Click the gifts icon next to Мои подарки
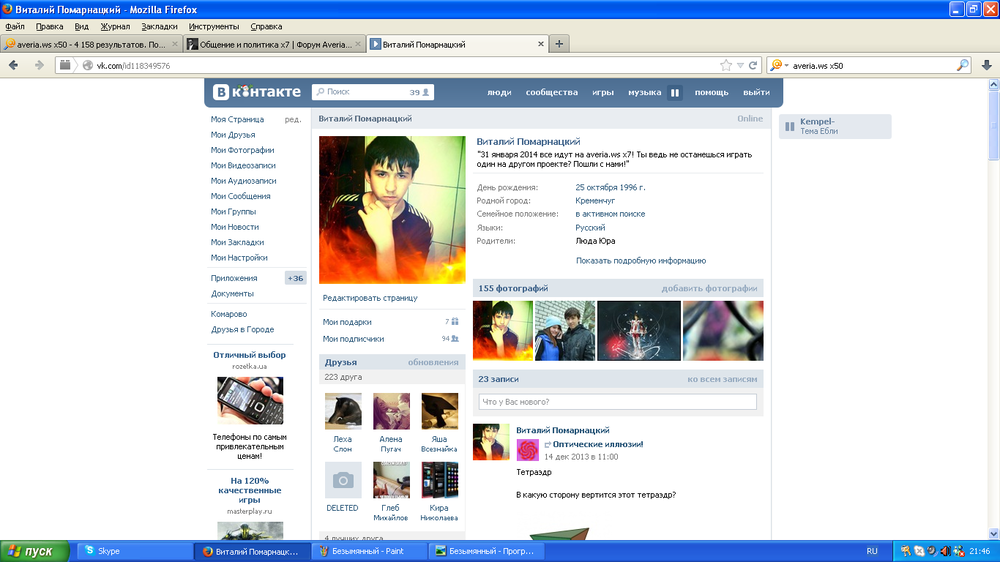 coord(455,322)
